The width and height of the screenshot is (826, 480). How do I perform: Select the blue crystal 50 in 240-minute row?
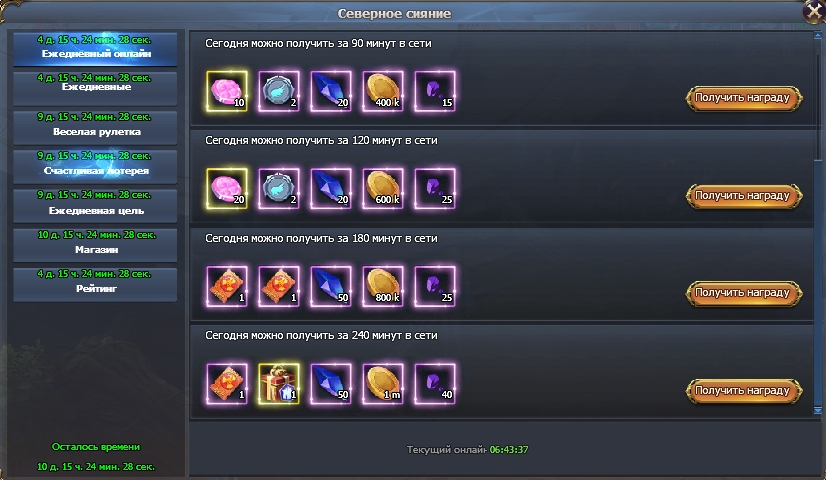coord(331,384)
